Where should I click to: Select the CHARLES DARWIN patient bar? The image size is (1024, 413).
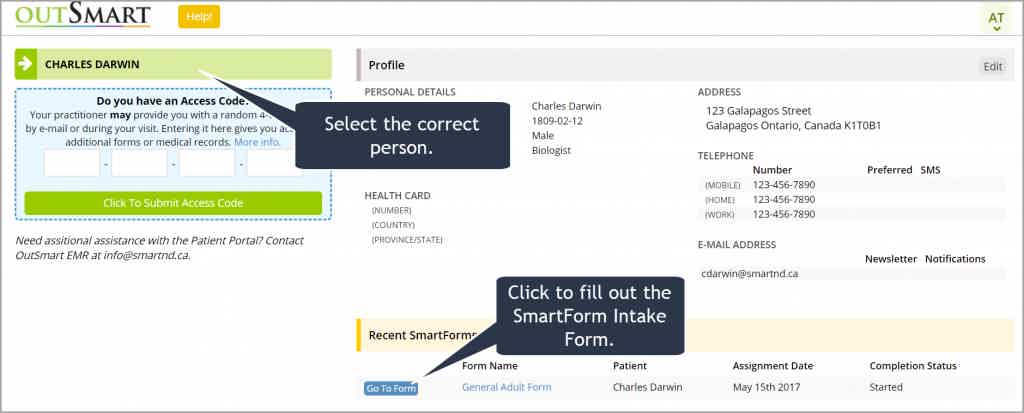173,64
